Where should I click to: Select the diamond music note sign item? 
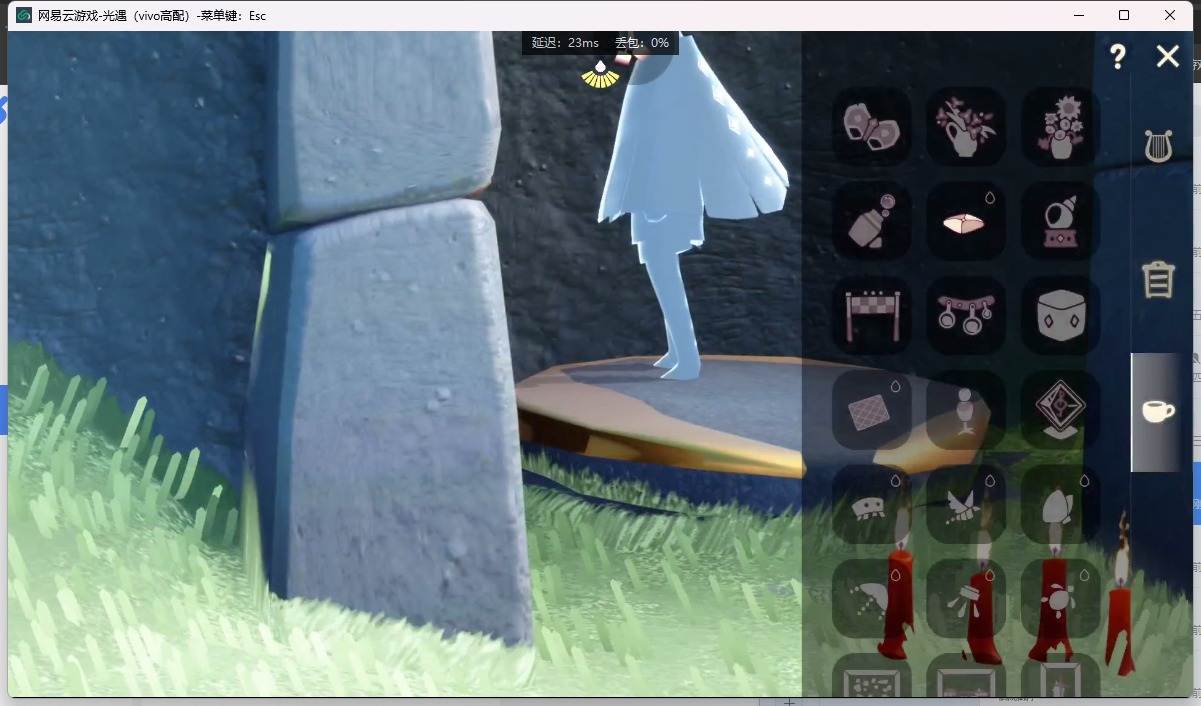pos(1060,410)
